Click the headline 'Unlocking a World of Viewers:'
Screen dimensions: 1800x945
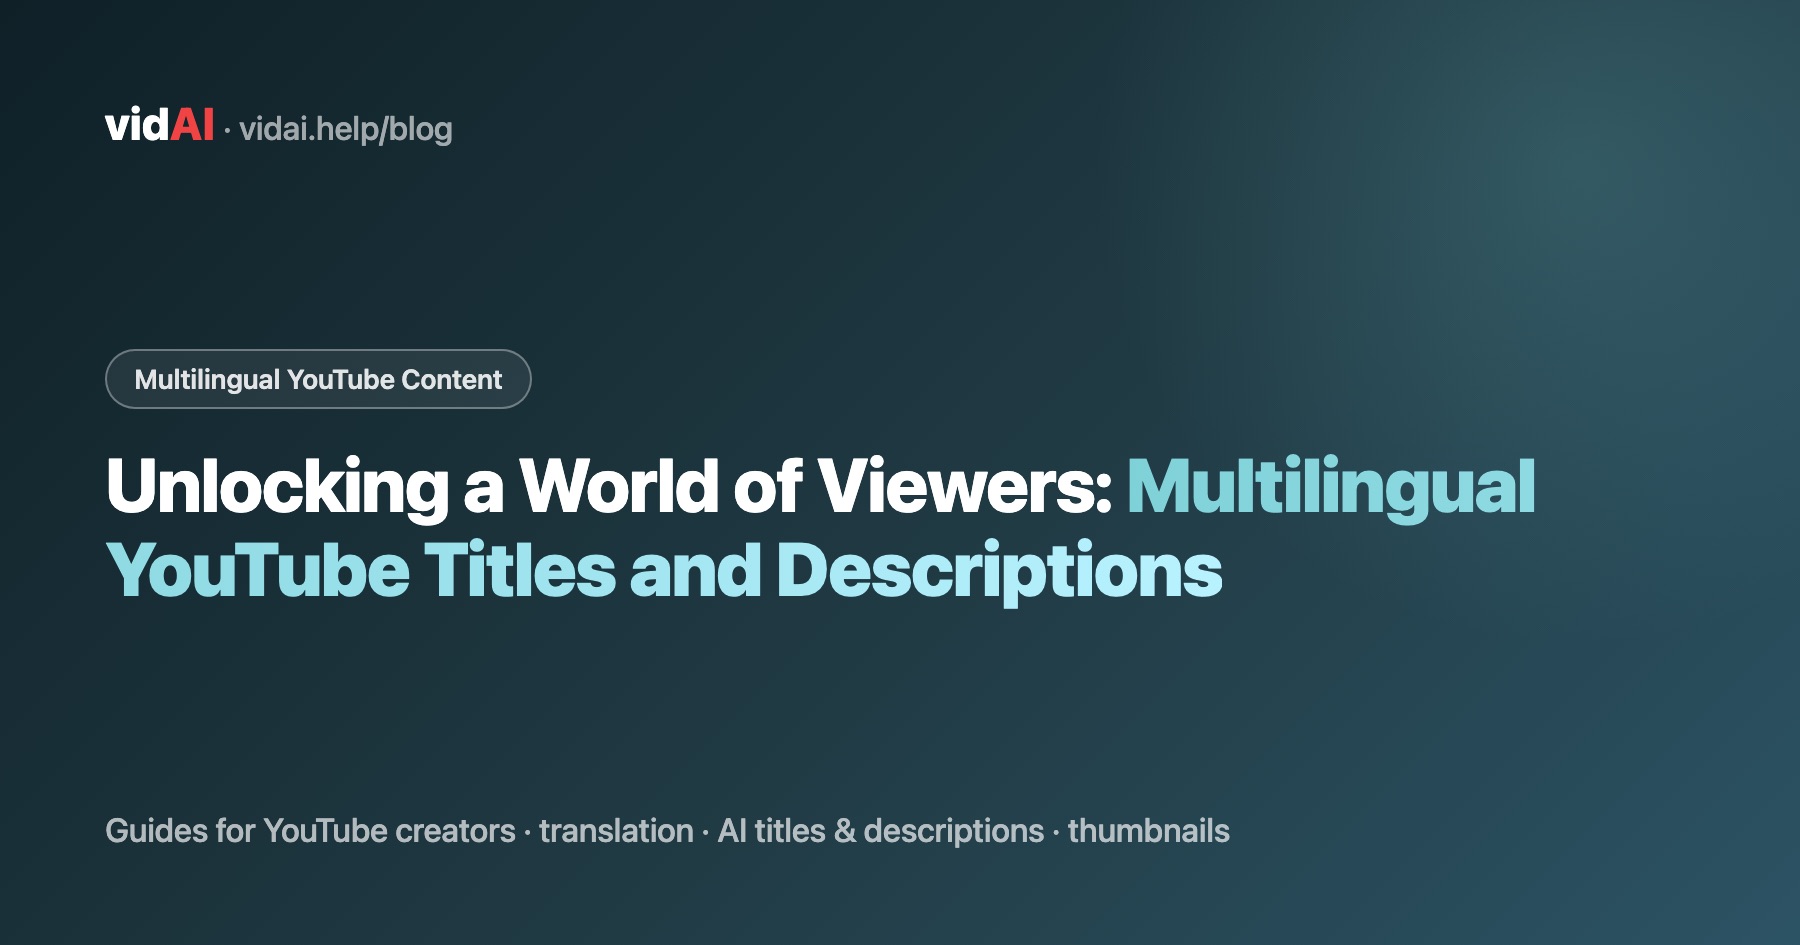[609, 487]
